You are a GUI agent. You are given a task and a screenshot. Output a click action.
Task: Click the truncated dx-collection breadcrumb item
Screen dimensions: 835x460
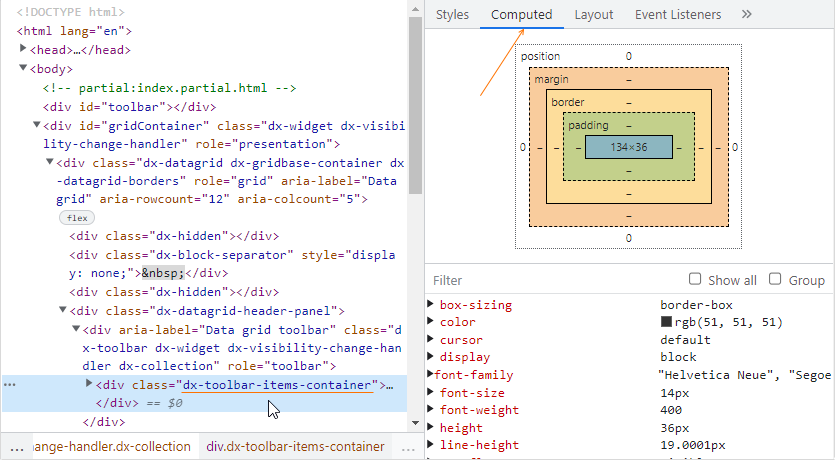point(110,446)
